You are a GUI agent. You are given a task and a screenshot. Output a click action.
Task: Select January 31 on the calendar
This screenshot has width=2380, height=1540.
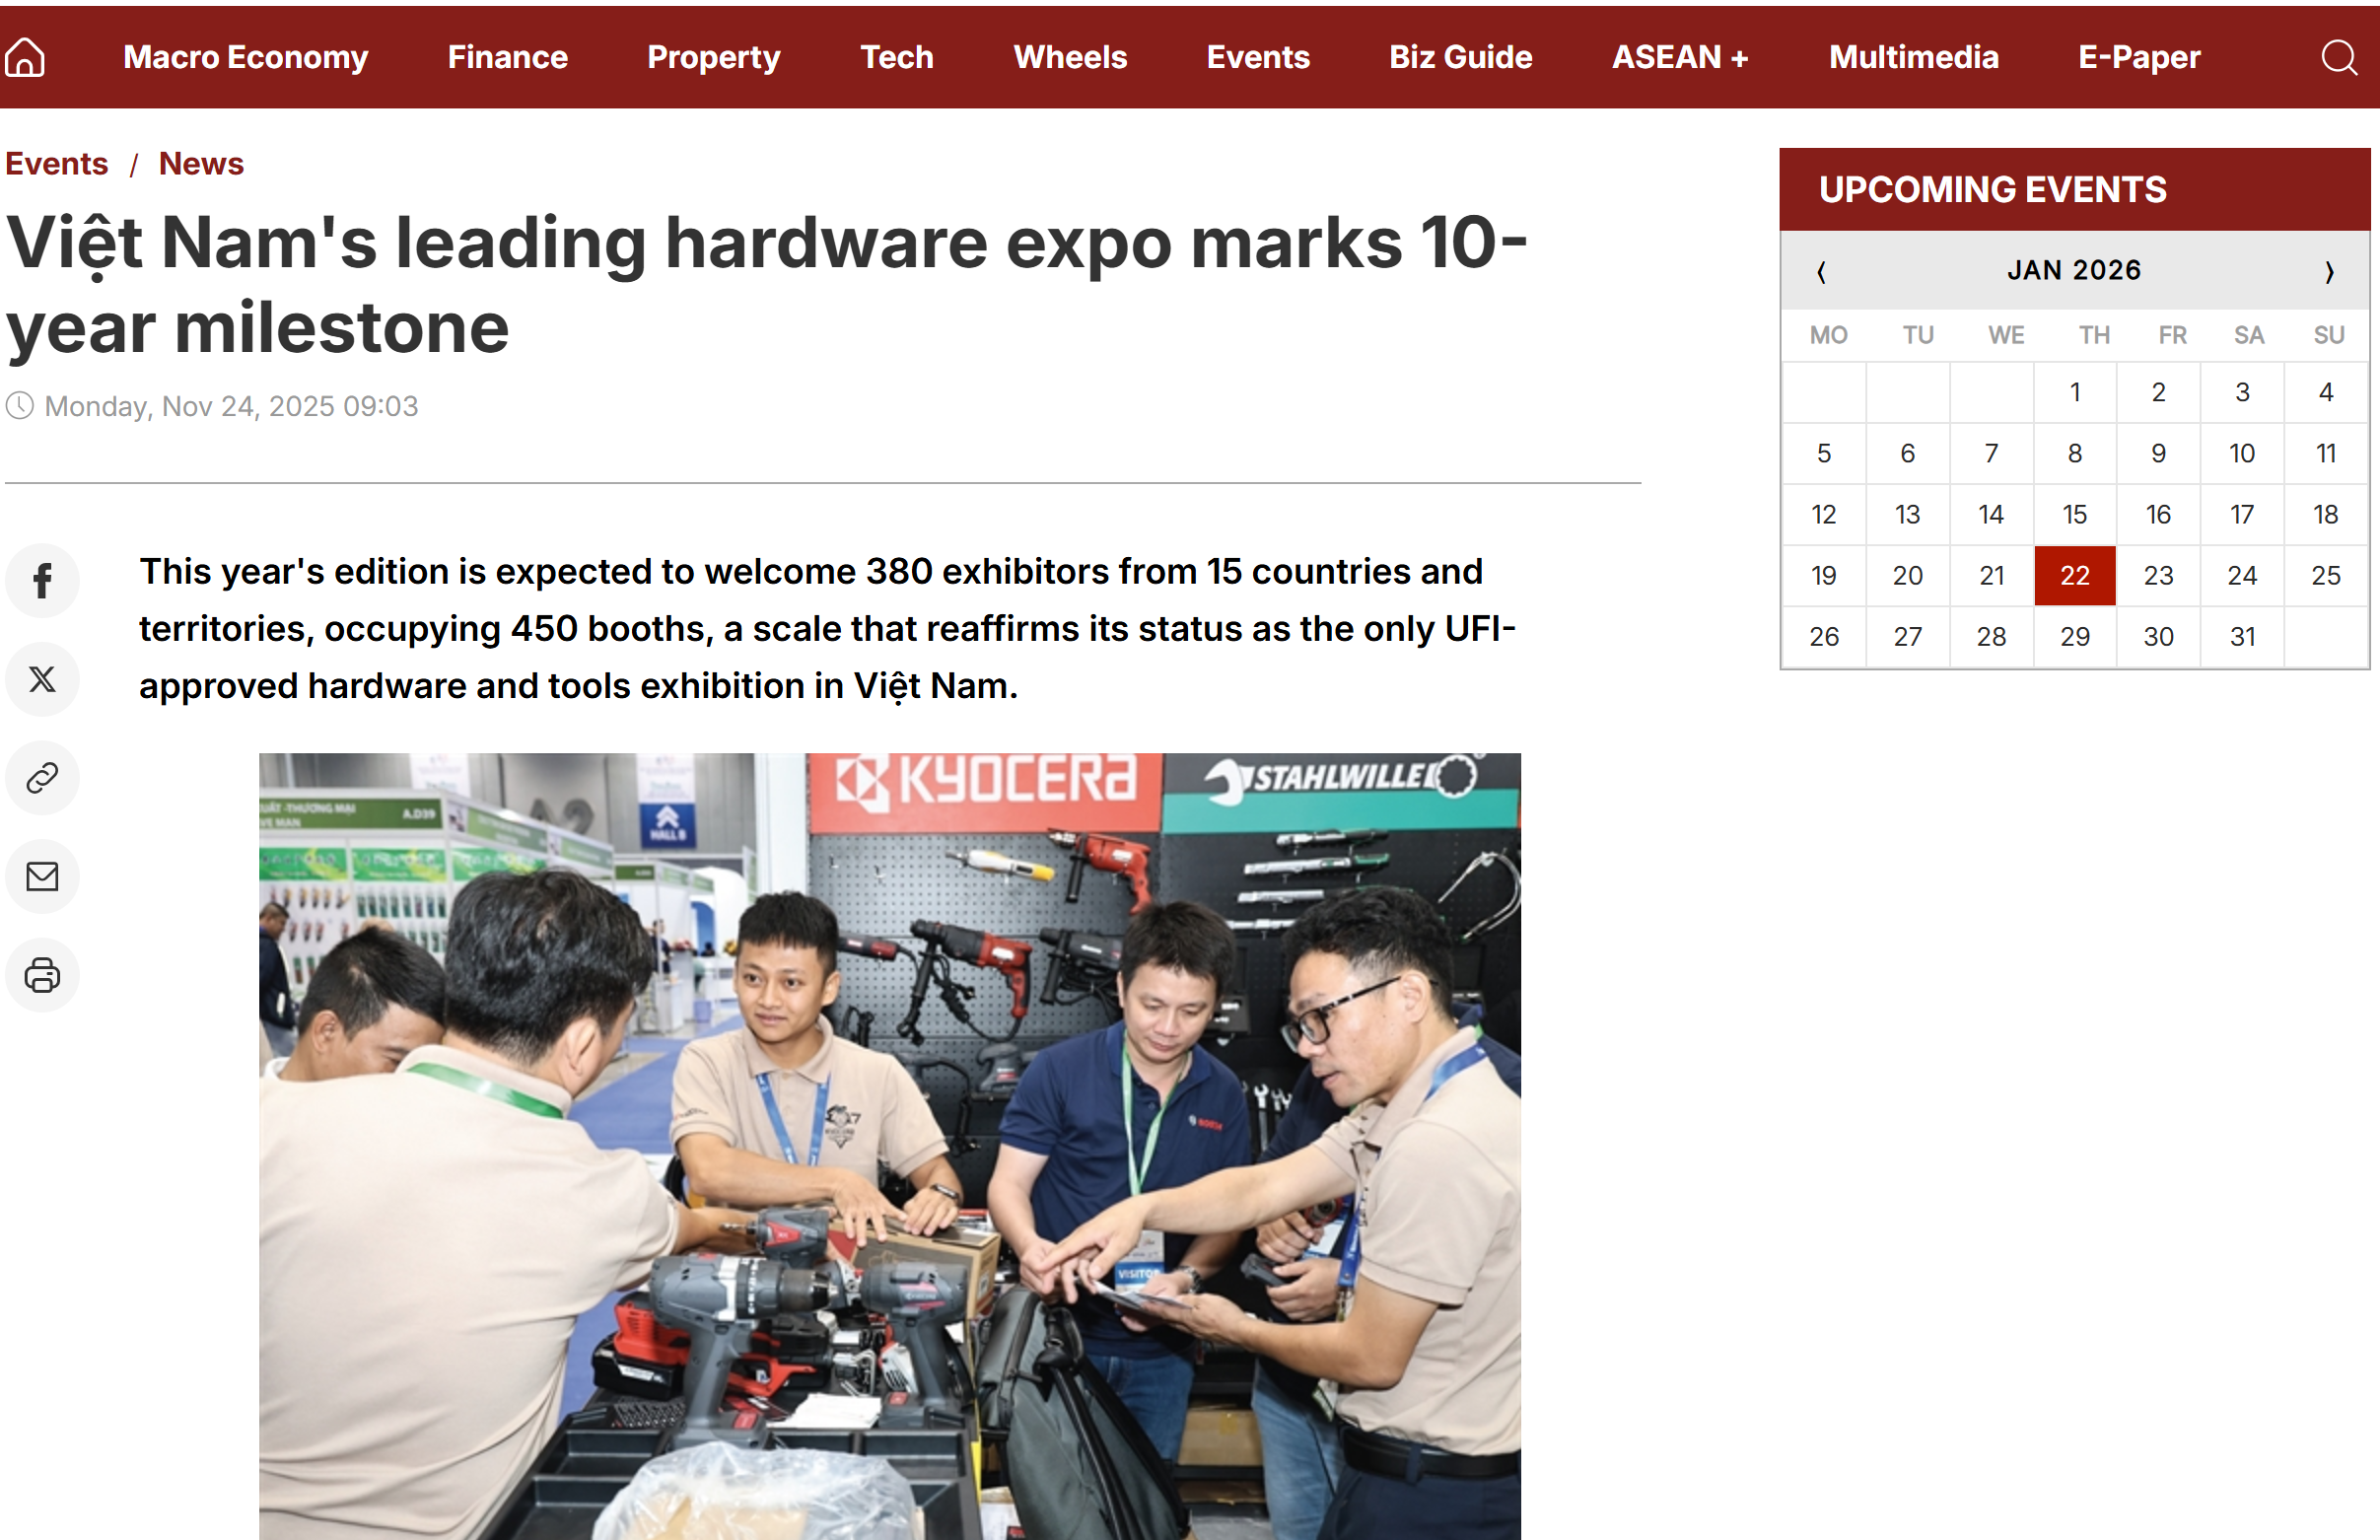point(2242,637)
